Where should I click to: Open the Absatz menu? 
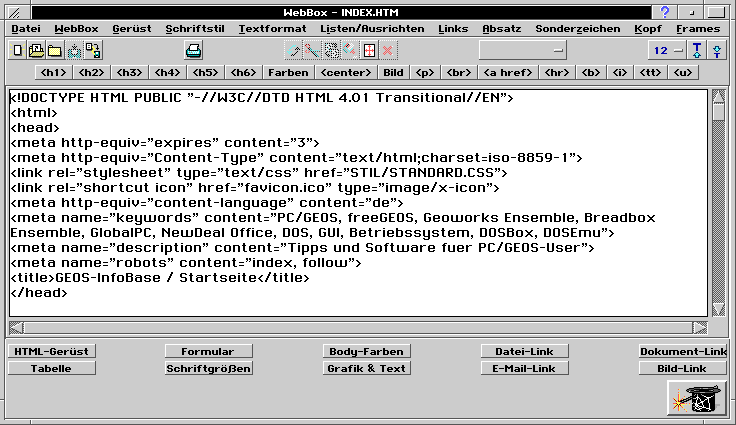click(x=502, y=29)
